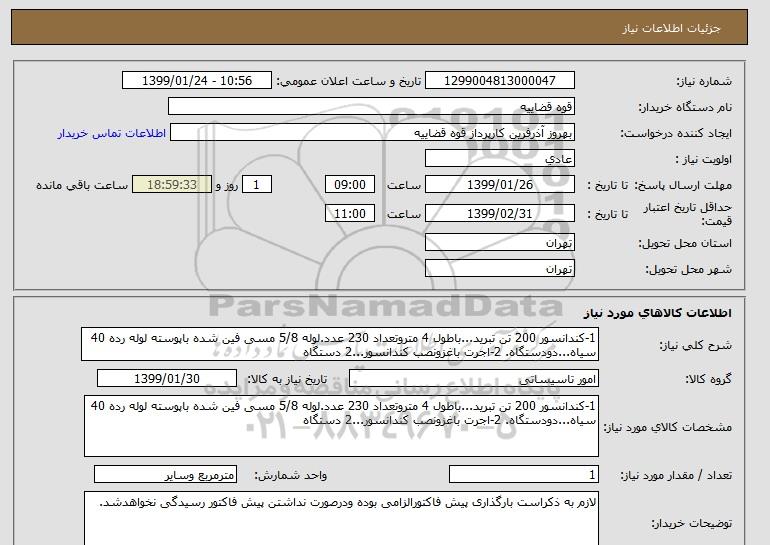Click label تاریخ نیاز به کالا
Viewport: 770px width, 545px height.
tap(287, 379)
